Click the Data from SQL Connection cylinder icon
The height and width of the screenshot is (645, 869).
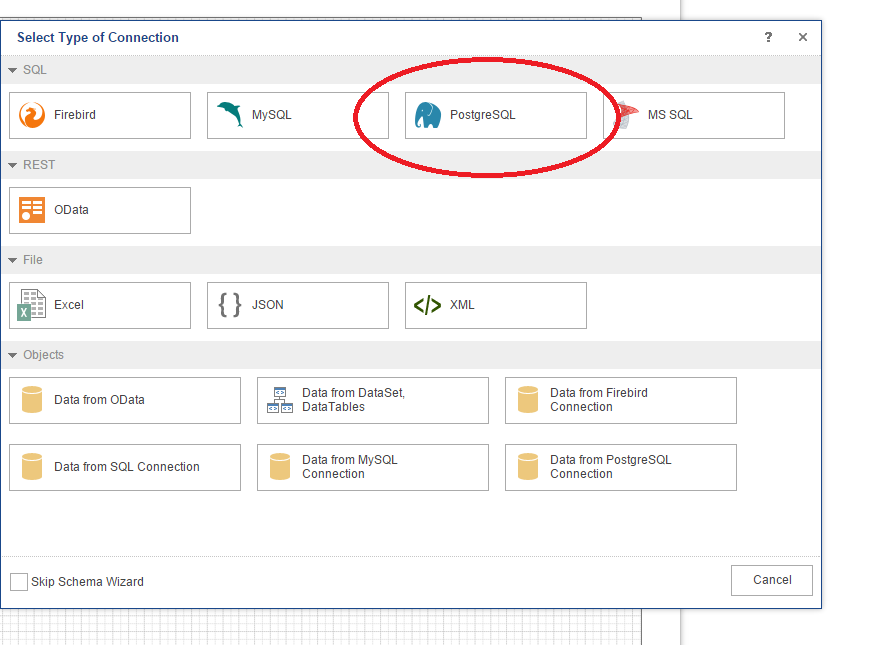point(32,467)
